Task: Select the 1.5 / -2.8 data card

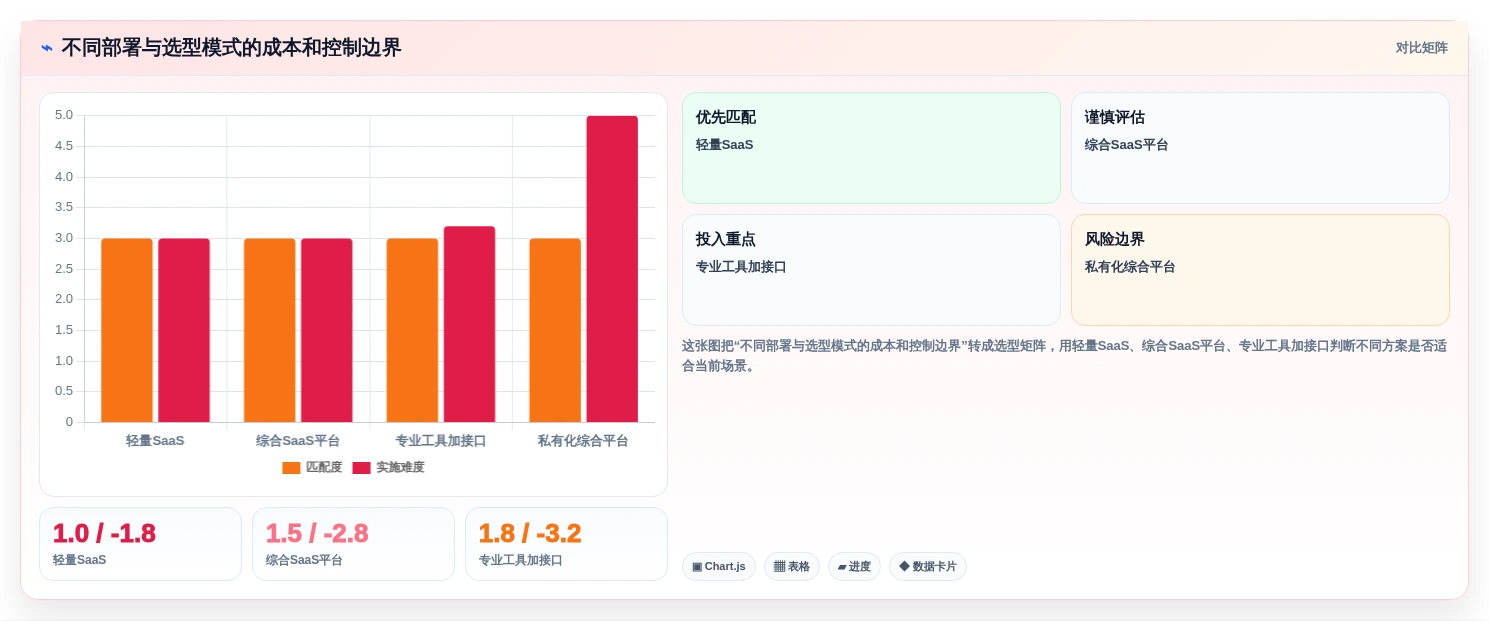Action: point(353,544)
